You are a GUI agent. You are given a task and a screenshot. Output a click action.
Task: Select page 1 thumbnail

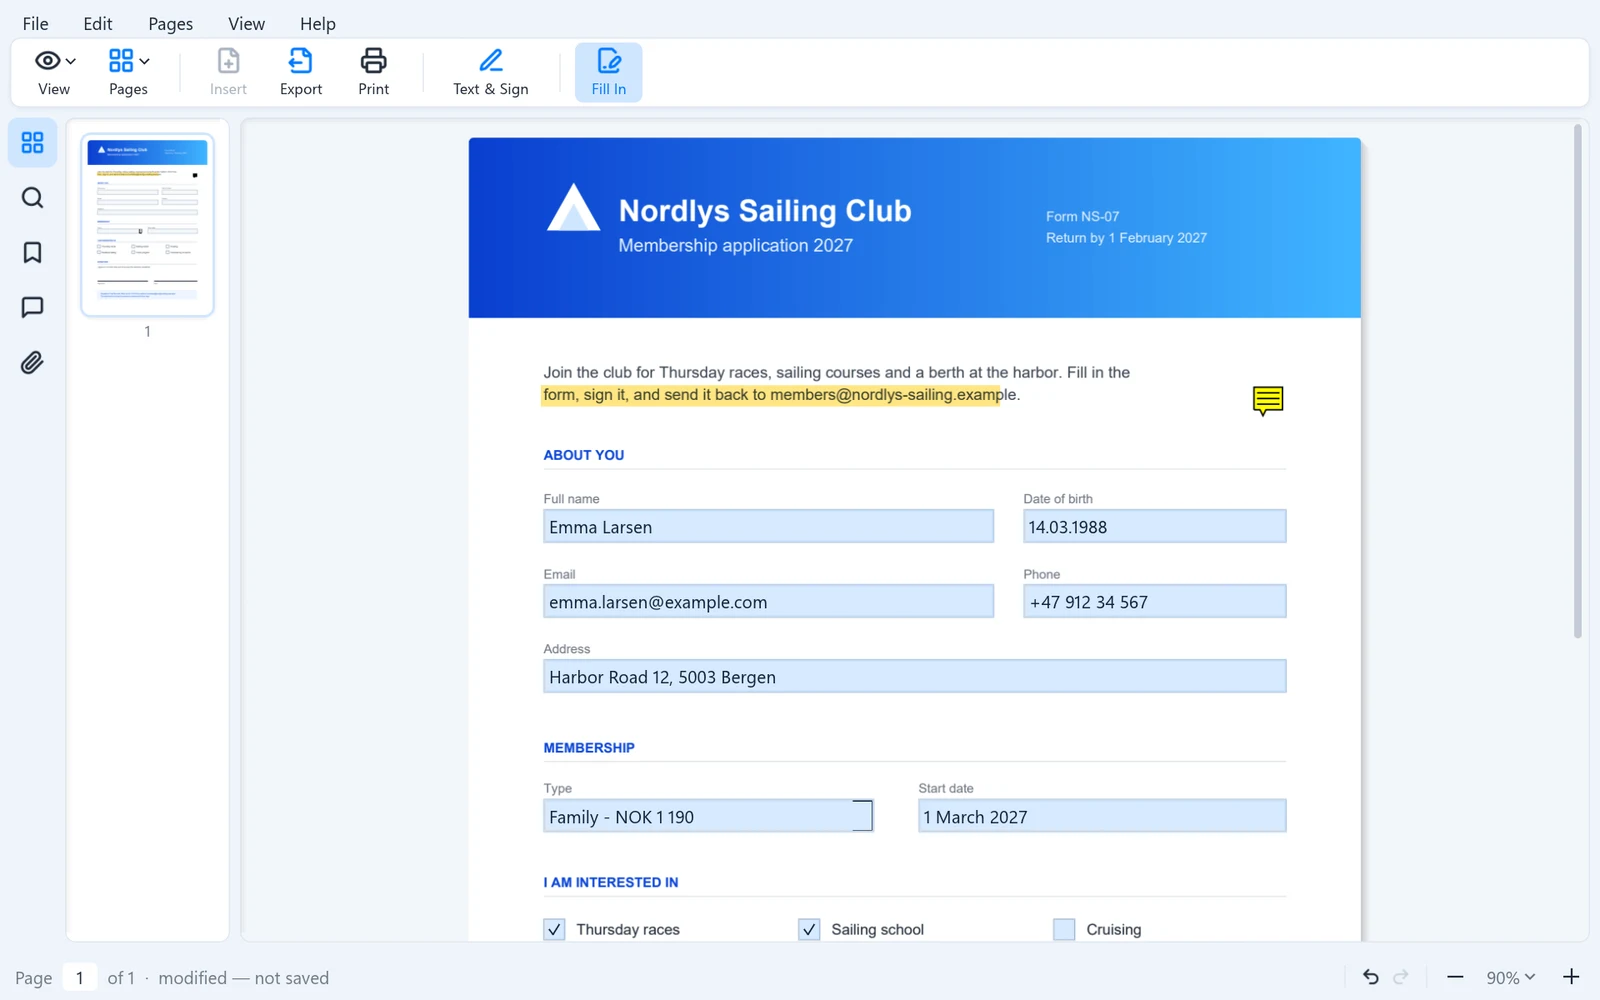[147, 225]
